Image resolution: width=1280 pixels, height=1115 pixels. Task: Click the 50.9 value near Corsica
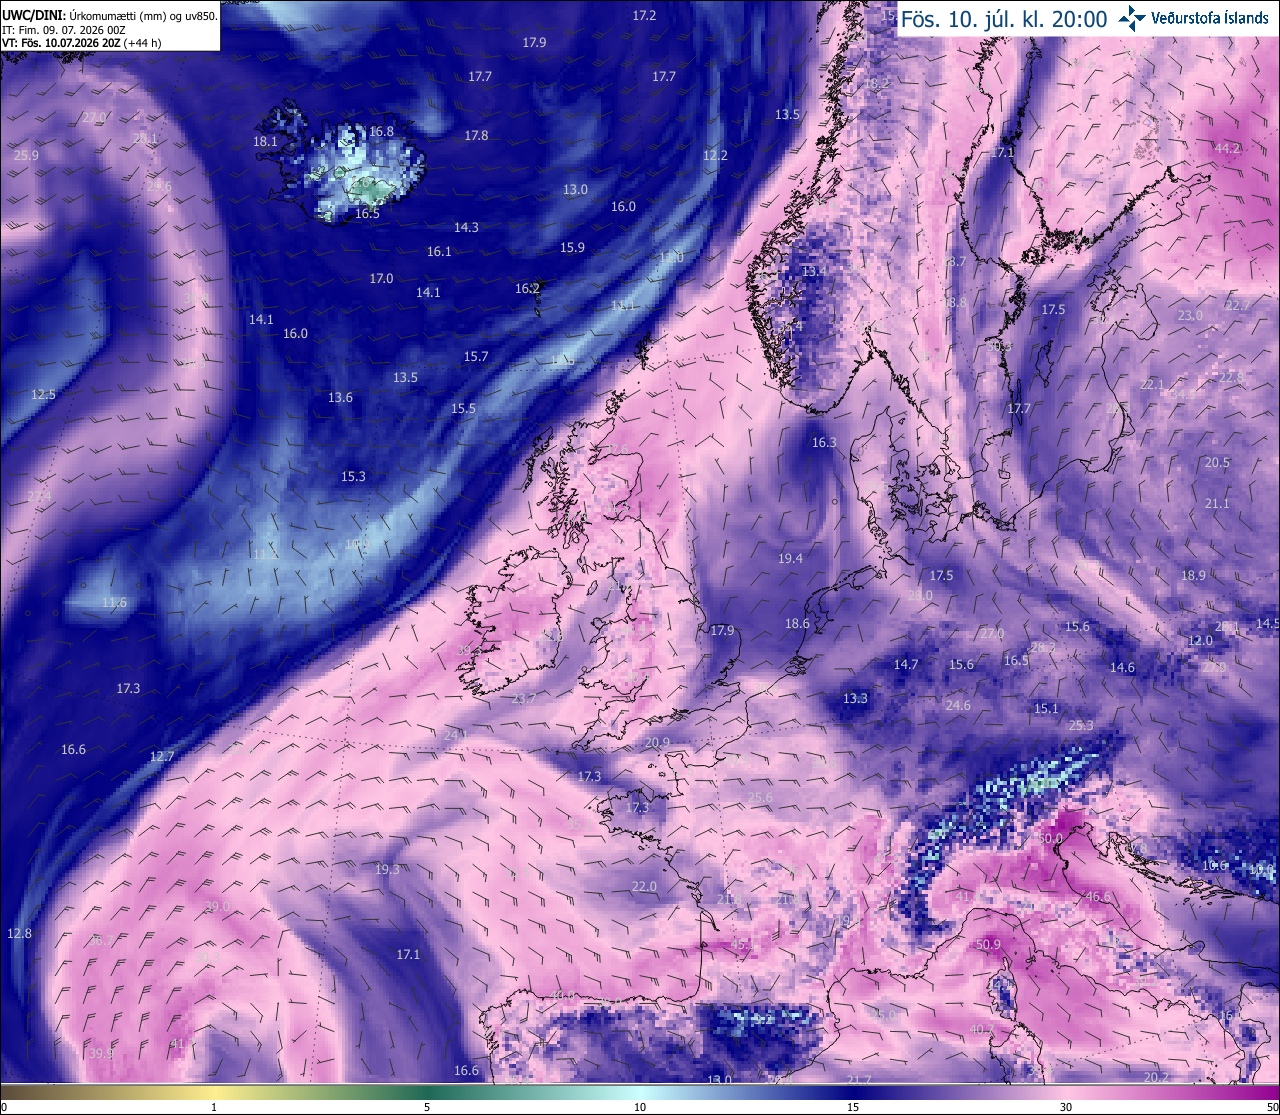[x=988, y=944]
